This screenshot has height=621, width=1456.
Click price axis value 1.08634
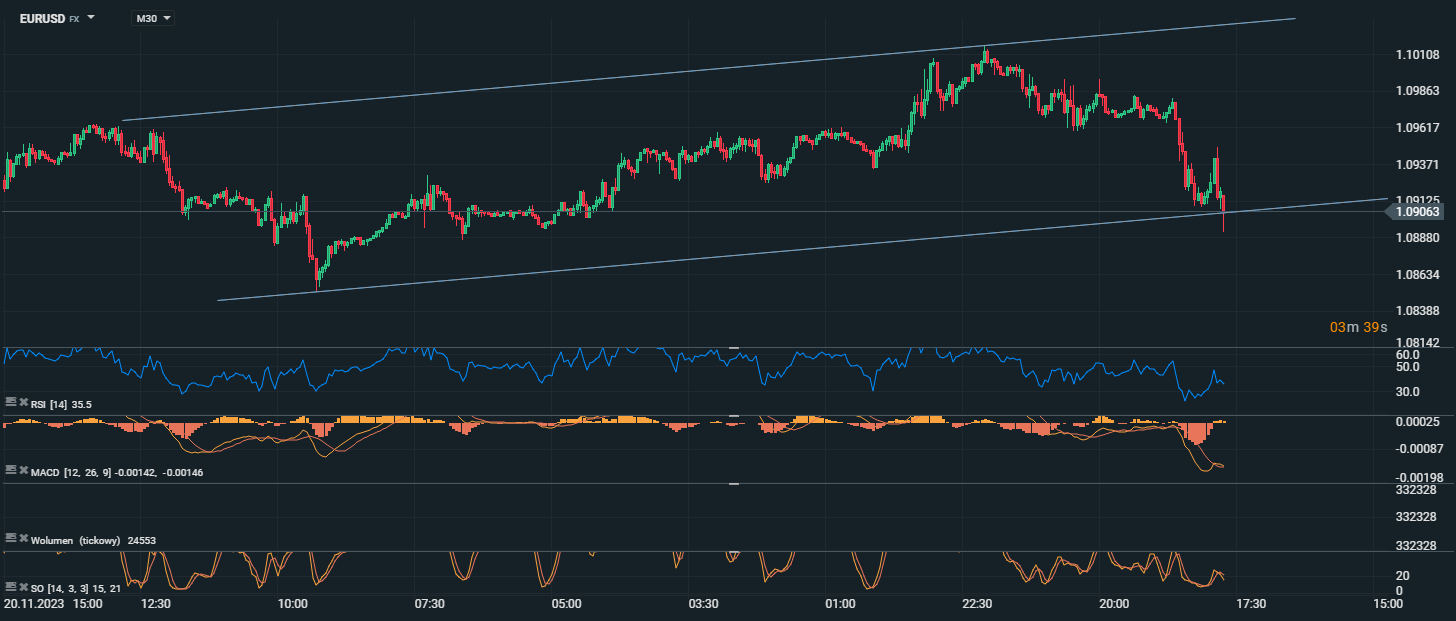[1417, 274]
